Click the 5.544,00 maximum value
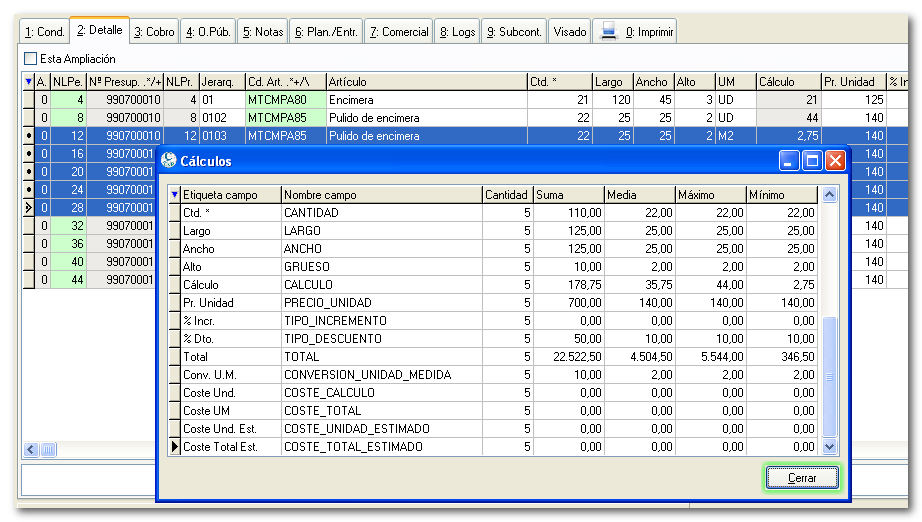Viewport: 922px width, 522px height. coord(710,357)
